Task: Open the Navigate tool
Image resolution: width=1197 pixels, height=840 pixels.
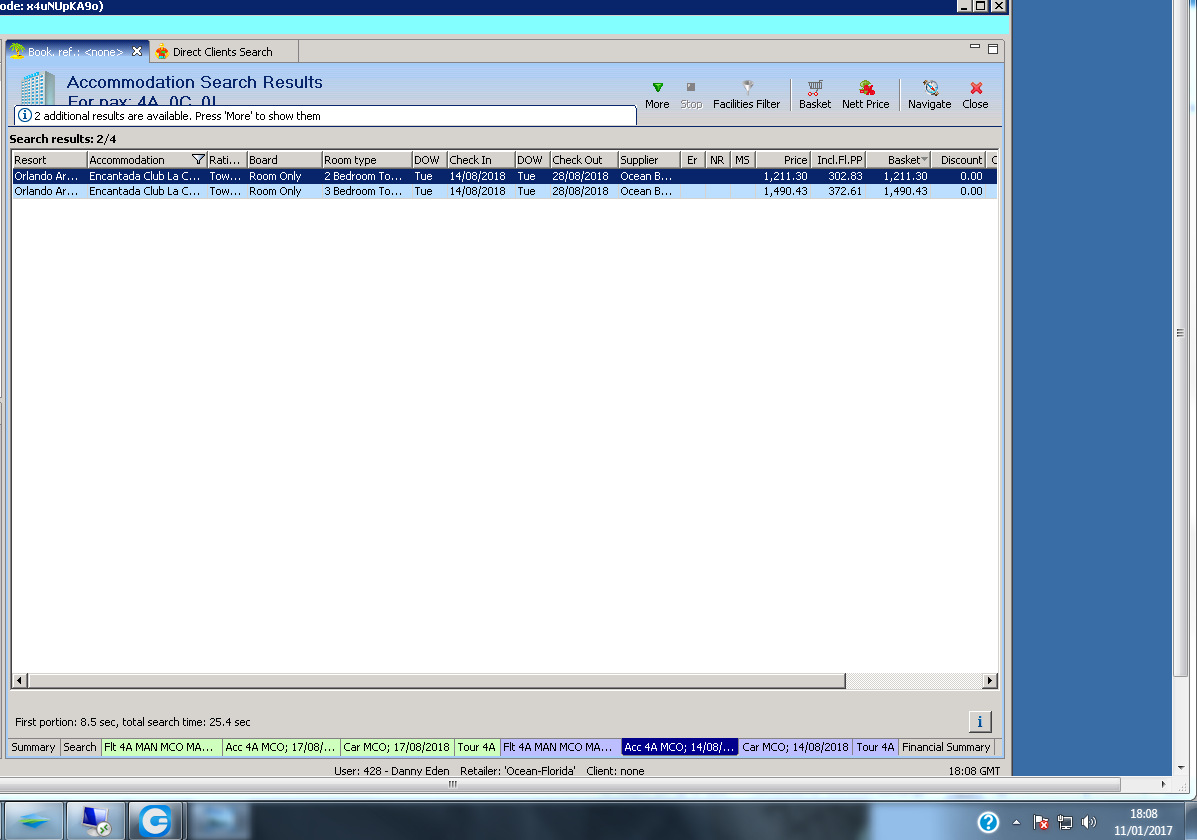Action: pos(929,95)
